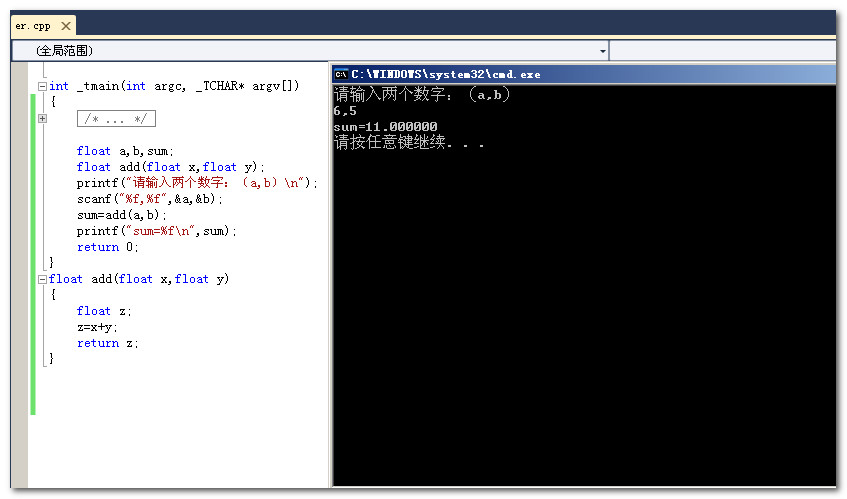Click the cmd.exe window title bar
Image resolution: width=847 pixels, height=499 pixels.
tap(584, 74)
